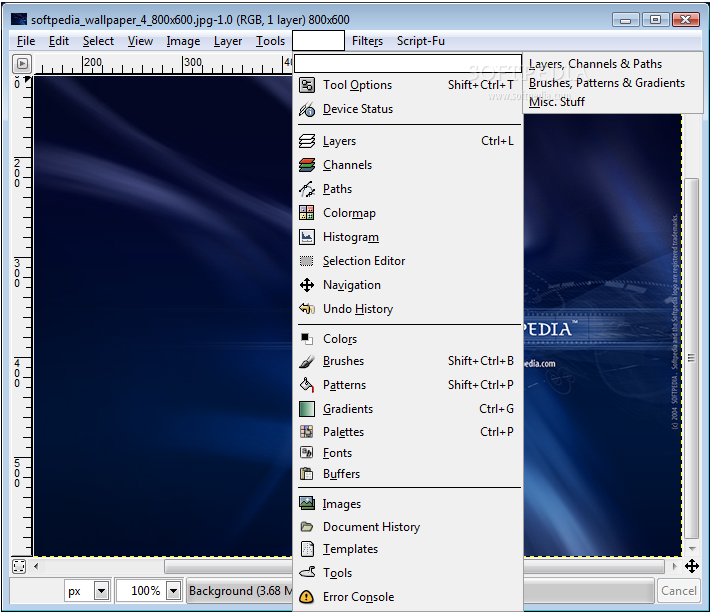Open the Edit menu

(x=59, y=41)
